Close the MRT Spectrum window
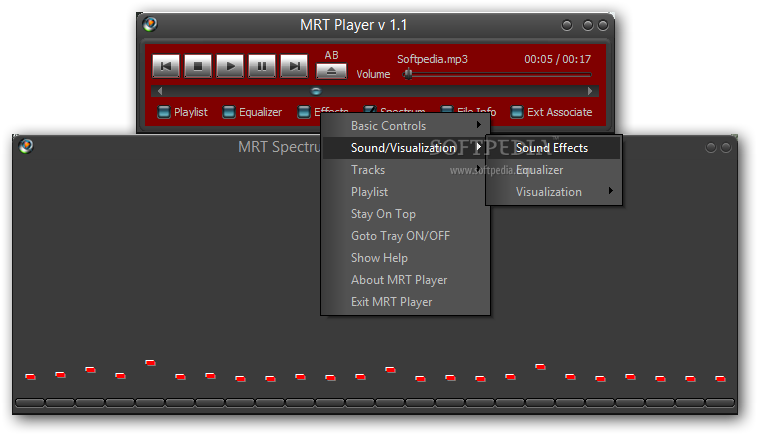Viewport: 758px width, 435px height. pyautogui.click(x=726, y=147)
